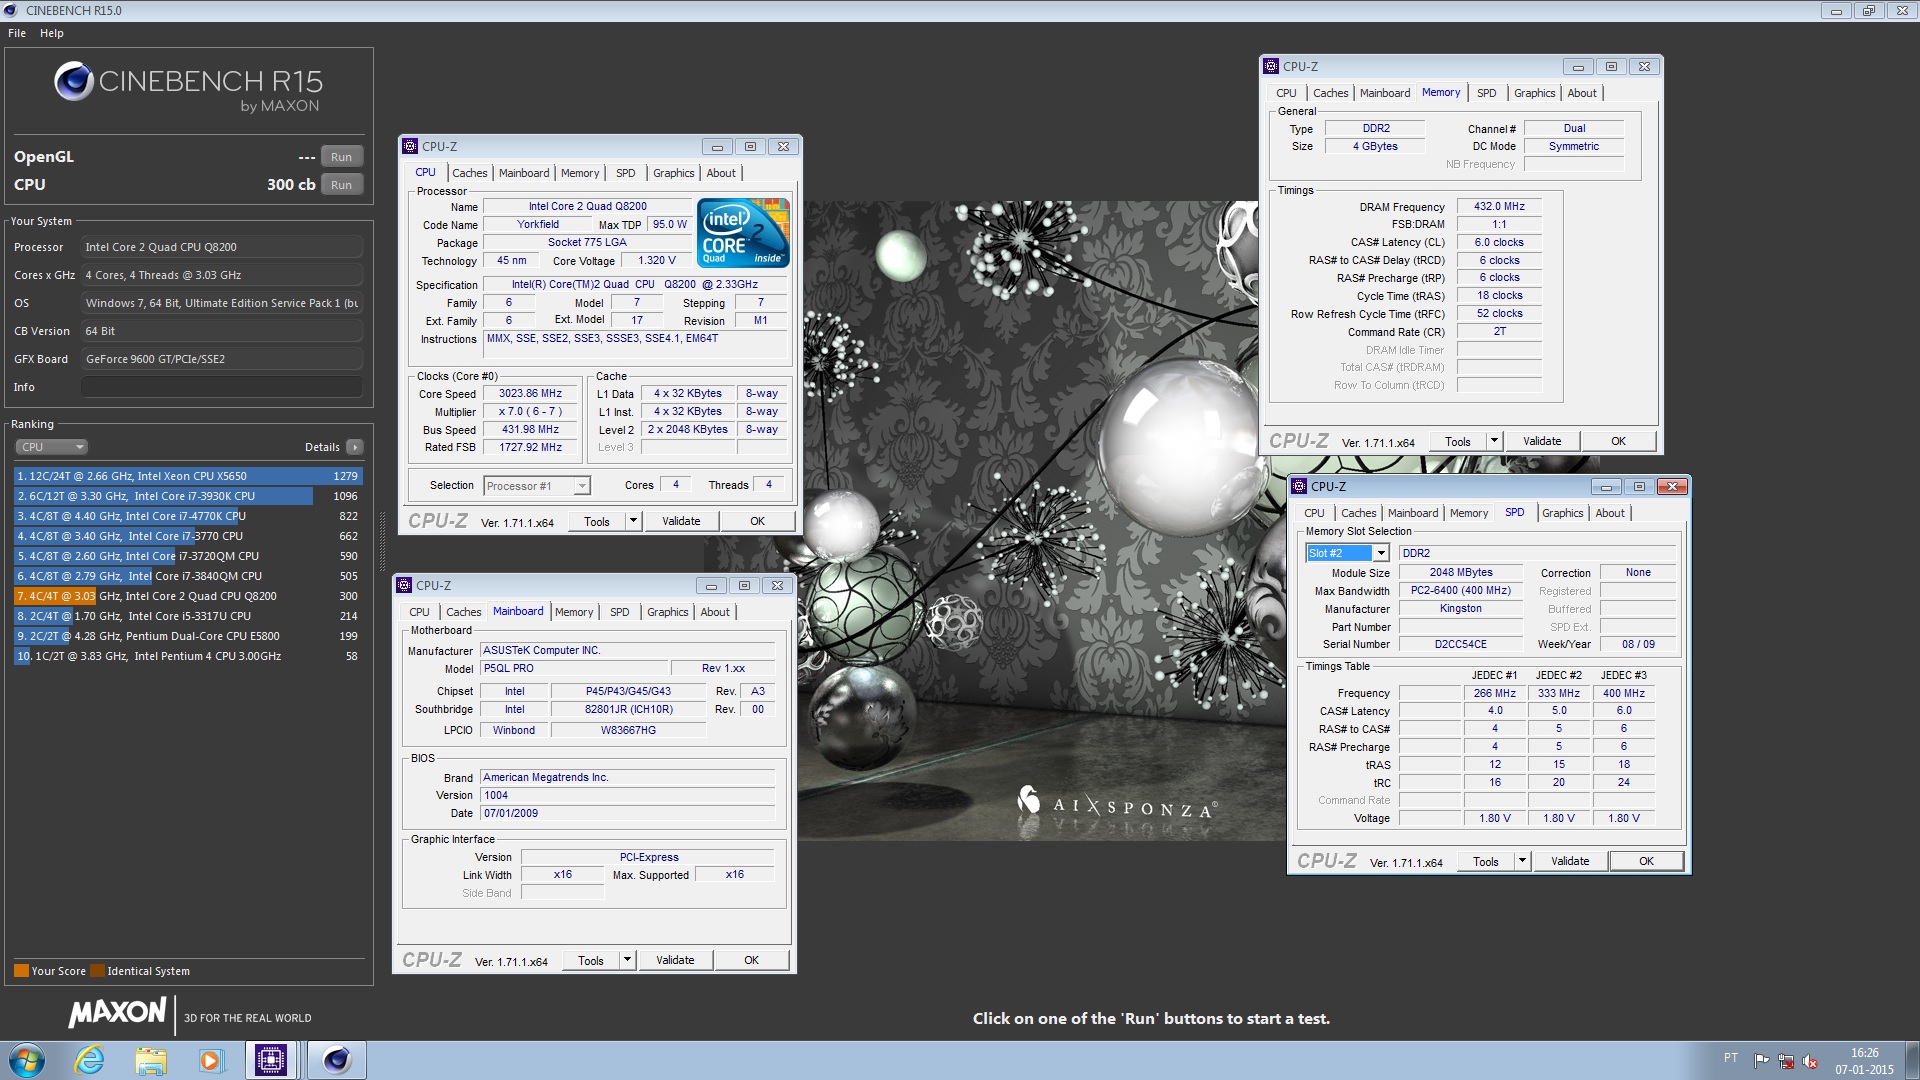Run the OpenGL benchmark
The width and height of the screenshot is (1920, 1080).
341,157
